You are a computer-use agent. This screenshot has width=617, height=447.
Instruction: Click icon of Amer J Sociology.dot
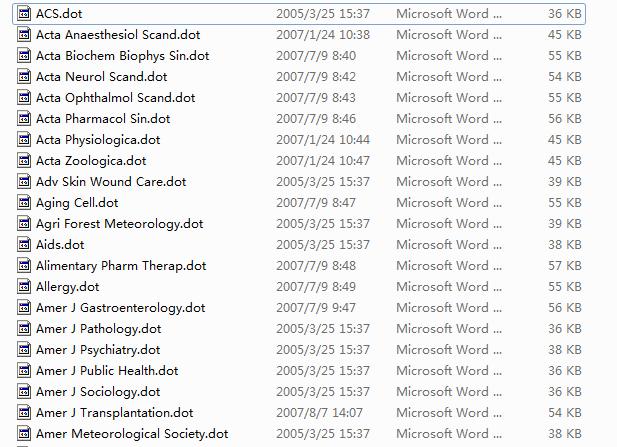(24, 392)
